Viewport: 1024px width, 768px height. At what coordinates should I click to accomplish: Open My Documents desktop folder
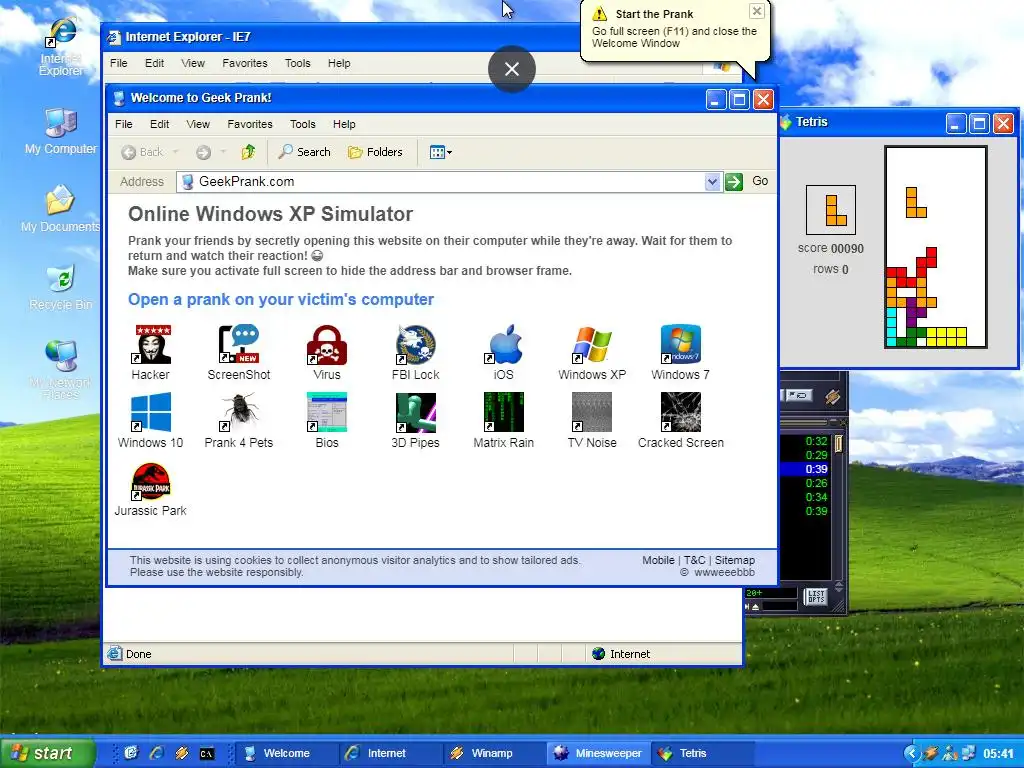tap(60, 209)
